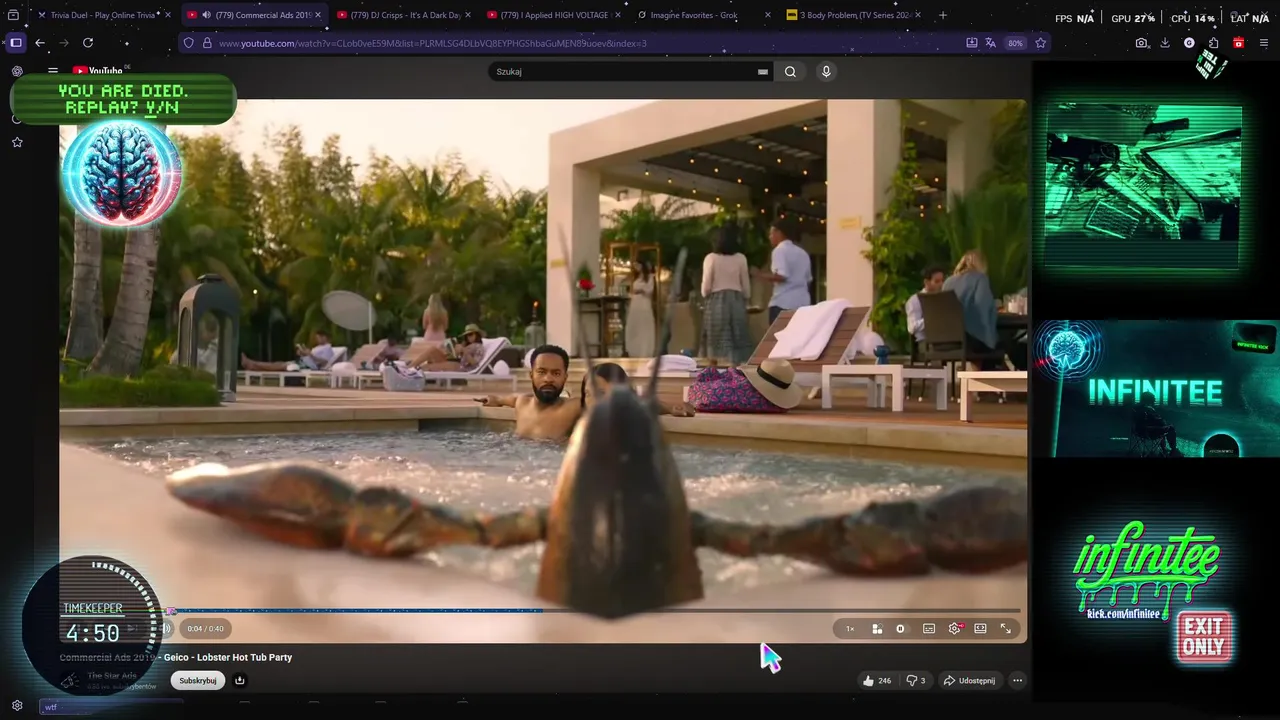Click the sidebar star favorites icon
This screenshot has height=720, width=1280.
[17, 142]
